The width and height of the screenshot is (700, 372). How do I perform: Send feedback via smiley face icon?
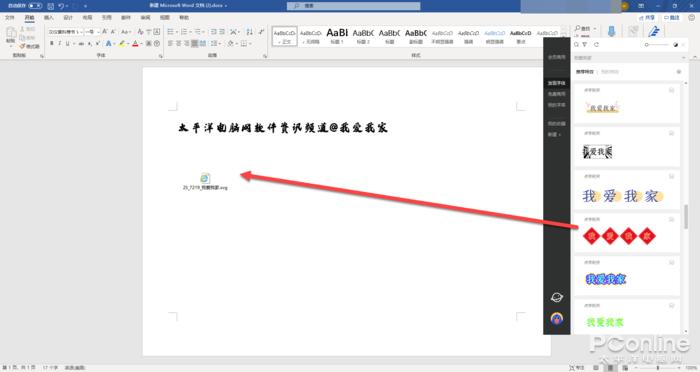pos(692,17)
